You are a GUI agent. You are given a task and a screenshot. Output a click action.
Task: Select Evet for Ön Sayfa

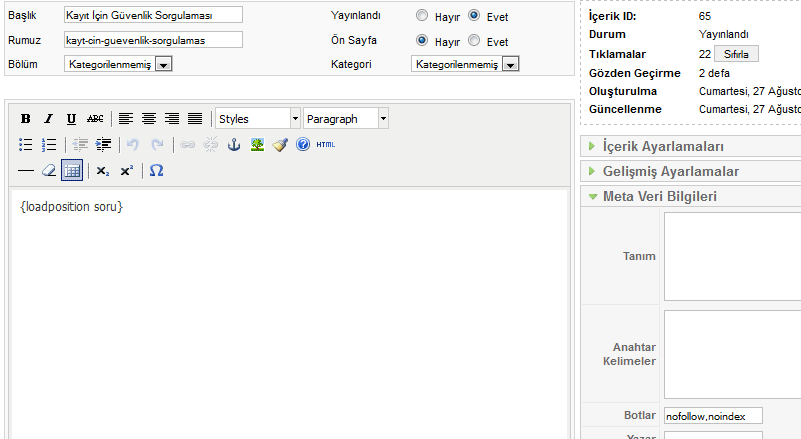tap(474, 41)
